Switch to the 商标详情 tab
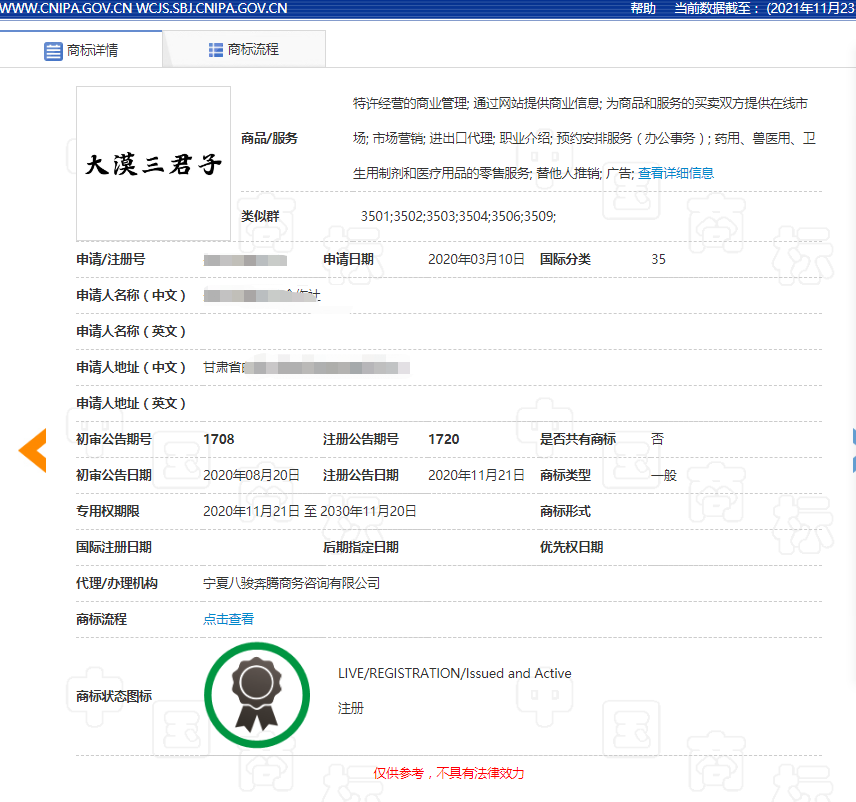The image size is (856, 802). click(x=81, y=50)
